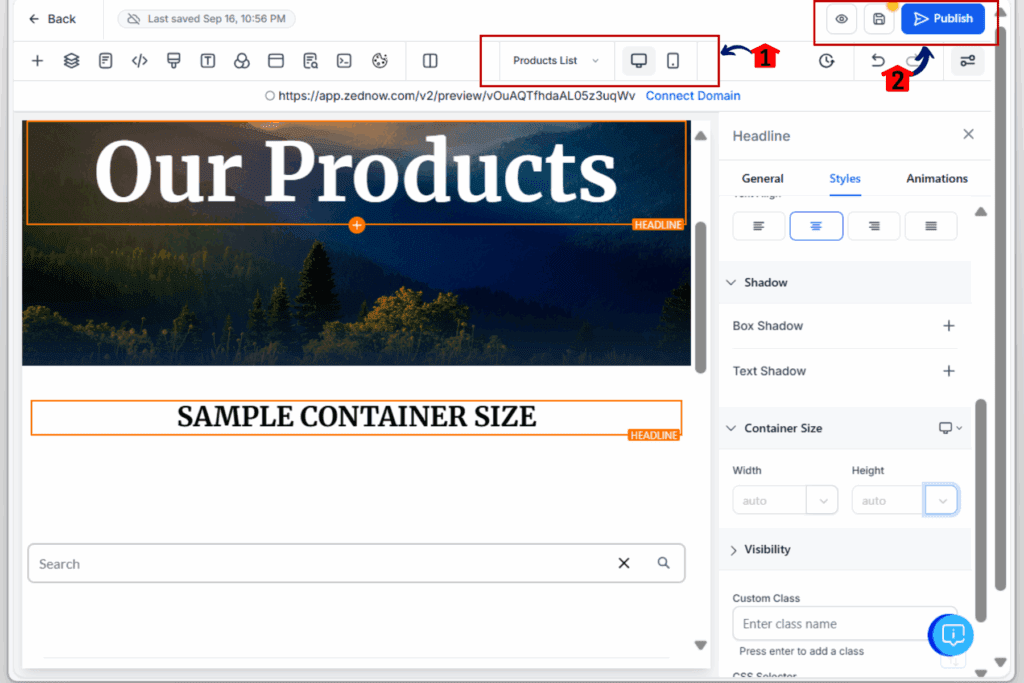Open the chat support bubble
Screen dimensions: 1024x683
(952, 634)
